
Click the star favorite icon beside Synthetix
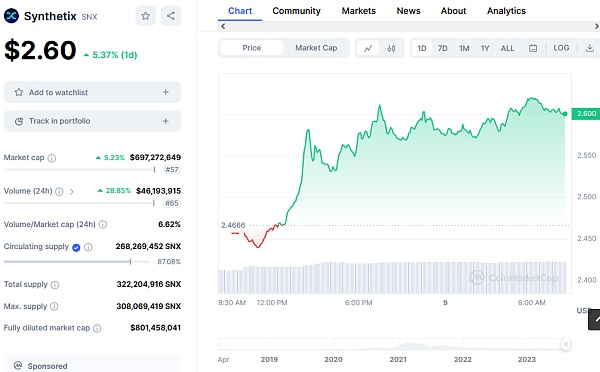(x=145, y=16)
